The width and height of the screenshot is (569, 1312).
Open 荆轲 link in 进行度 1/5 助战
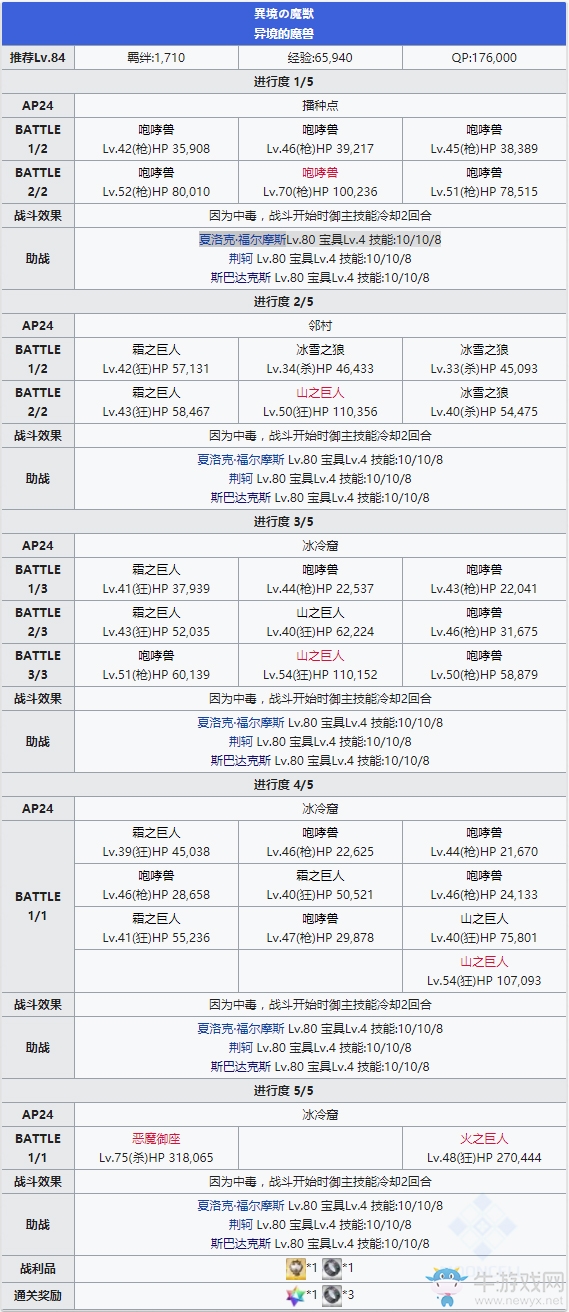[240, 258]
